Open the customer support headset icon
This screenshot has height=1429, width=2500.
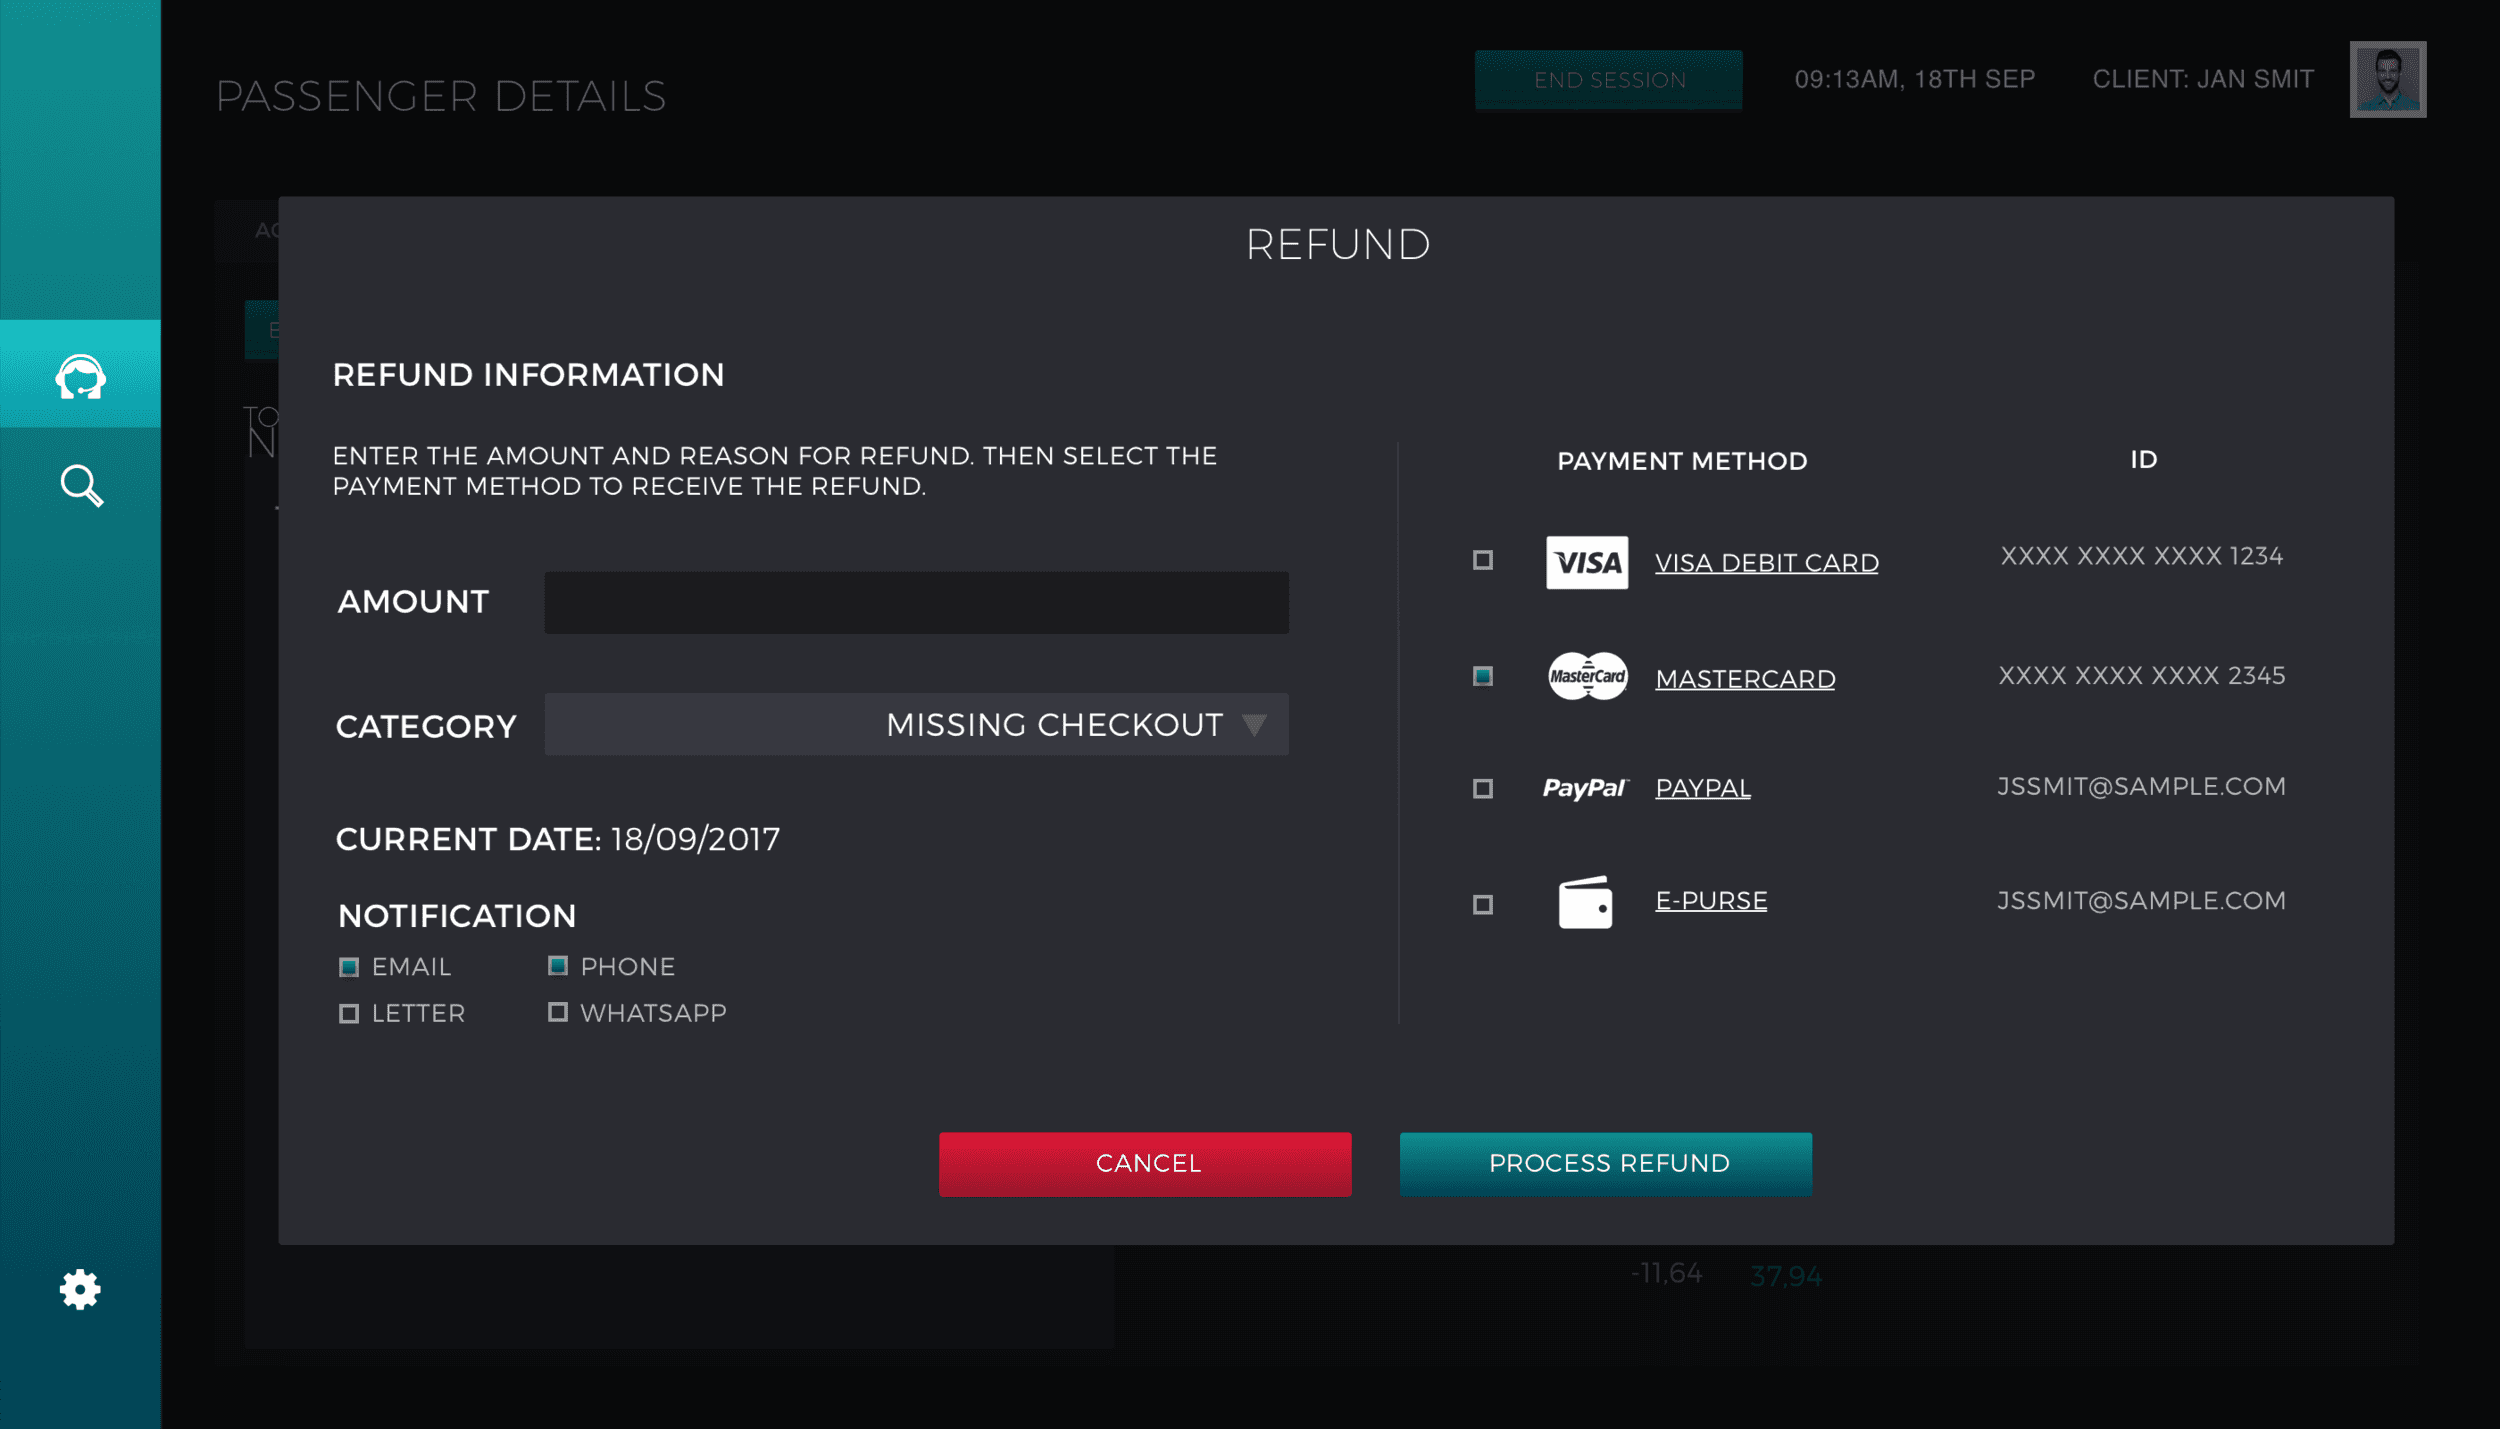(x=80, y=377)
